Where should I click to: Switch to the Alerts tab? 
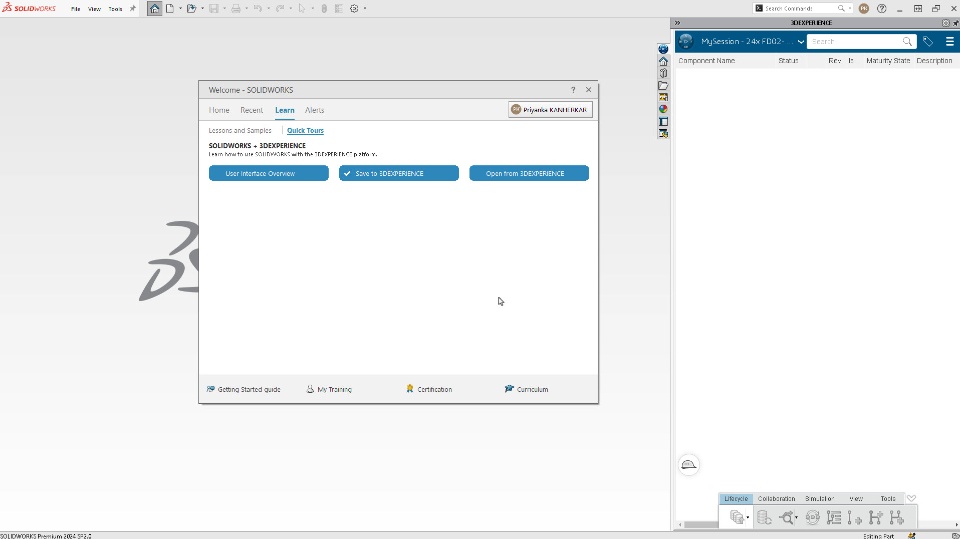click(x=314, y=110)
